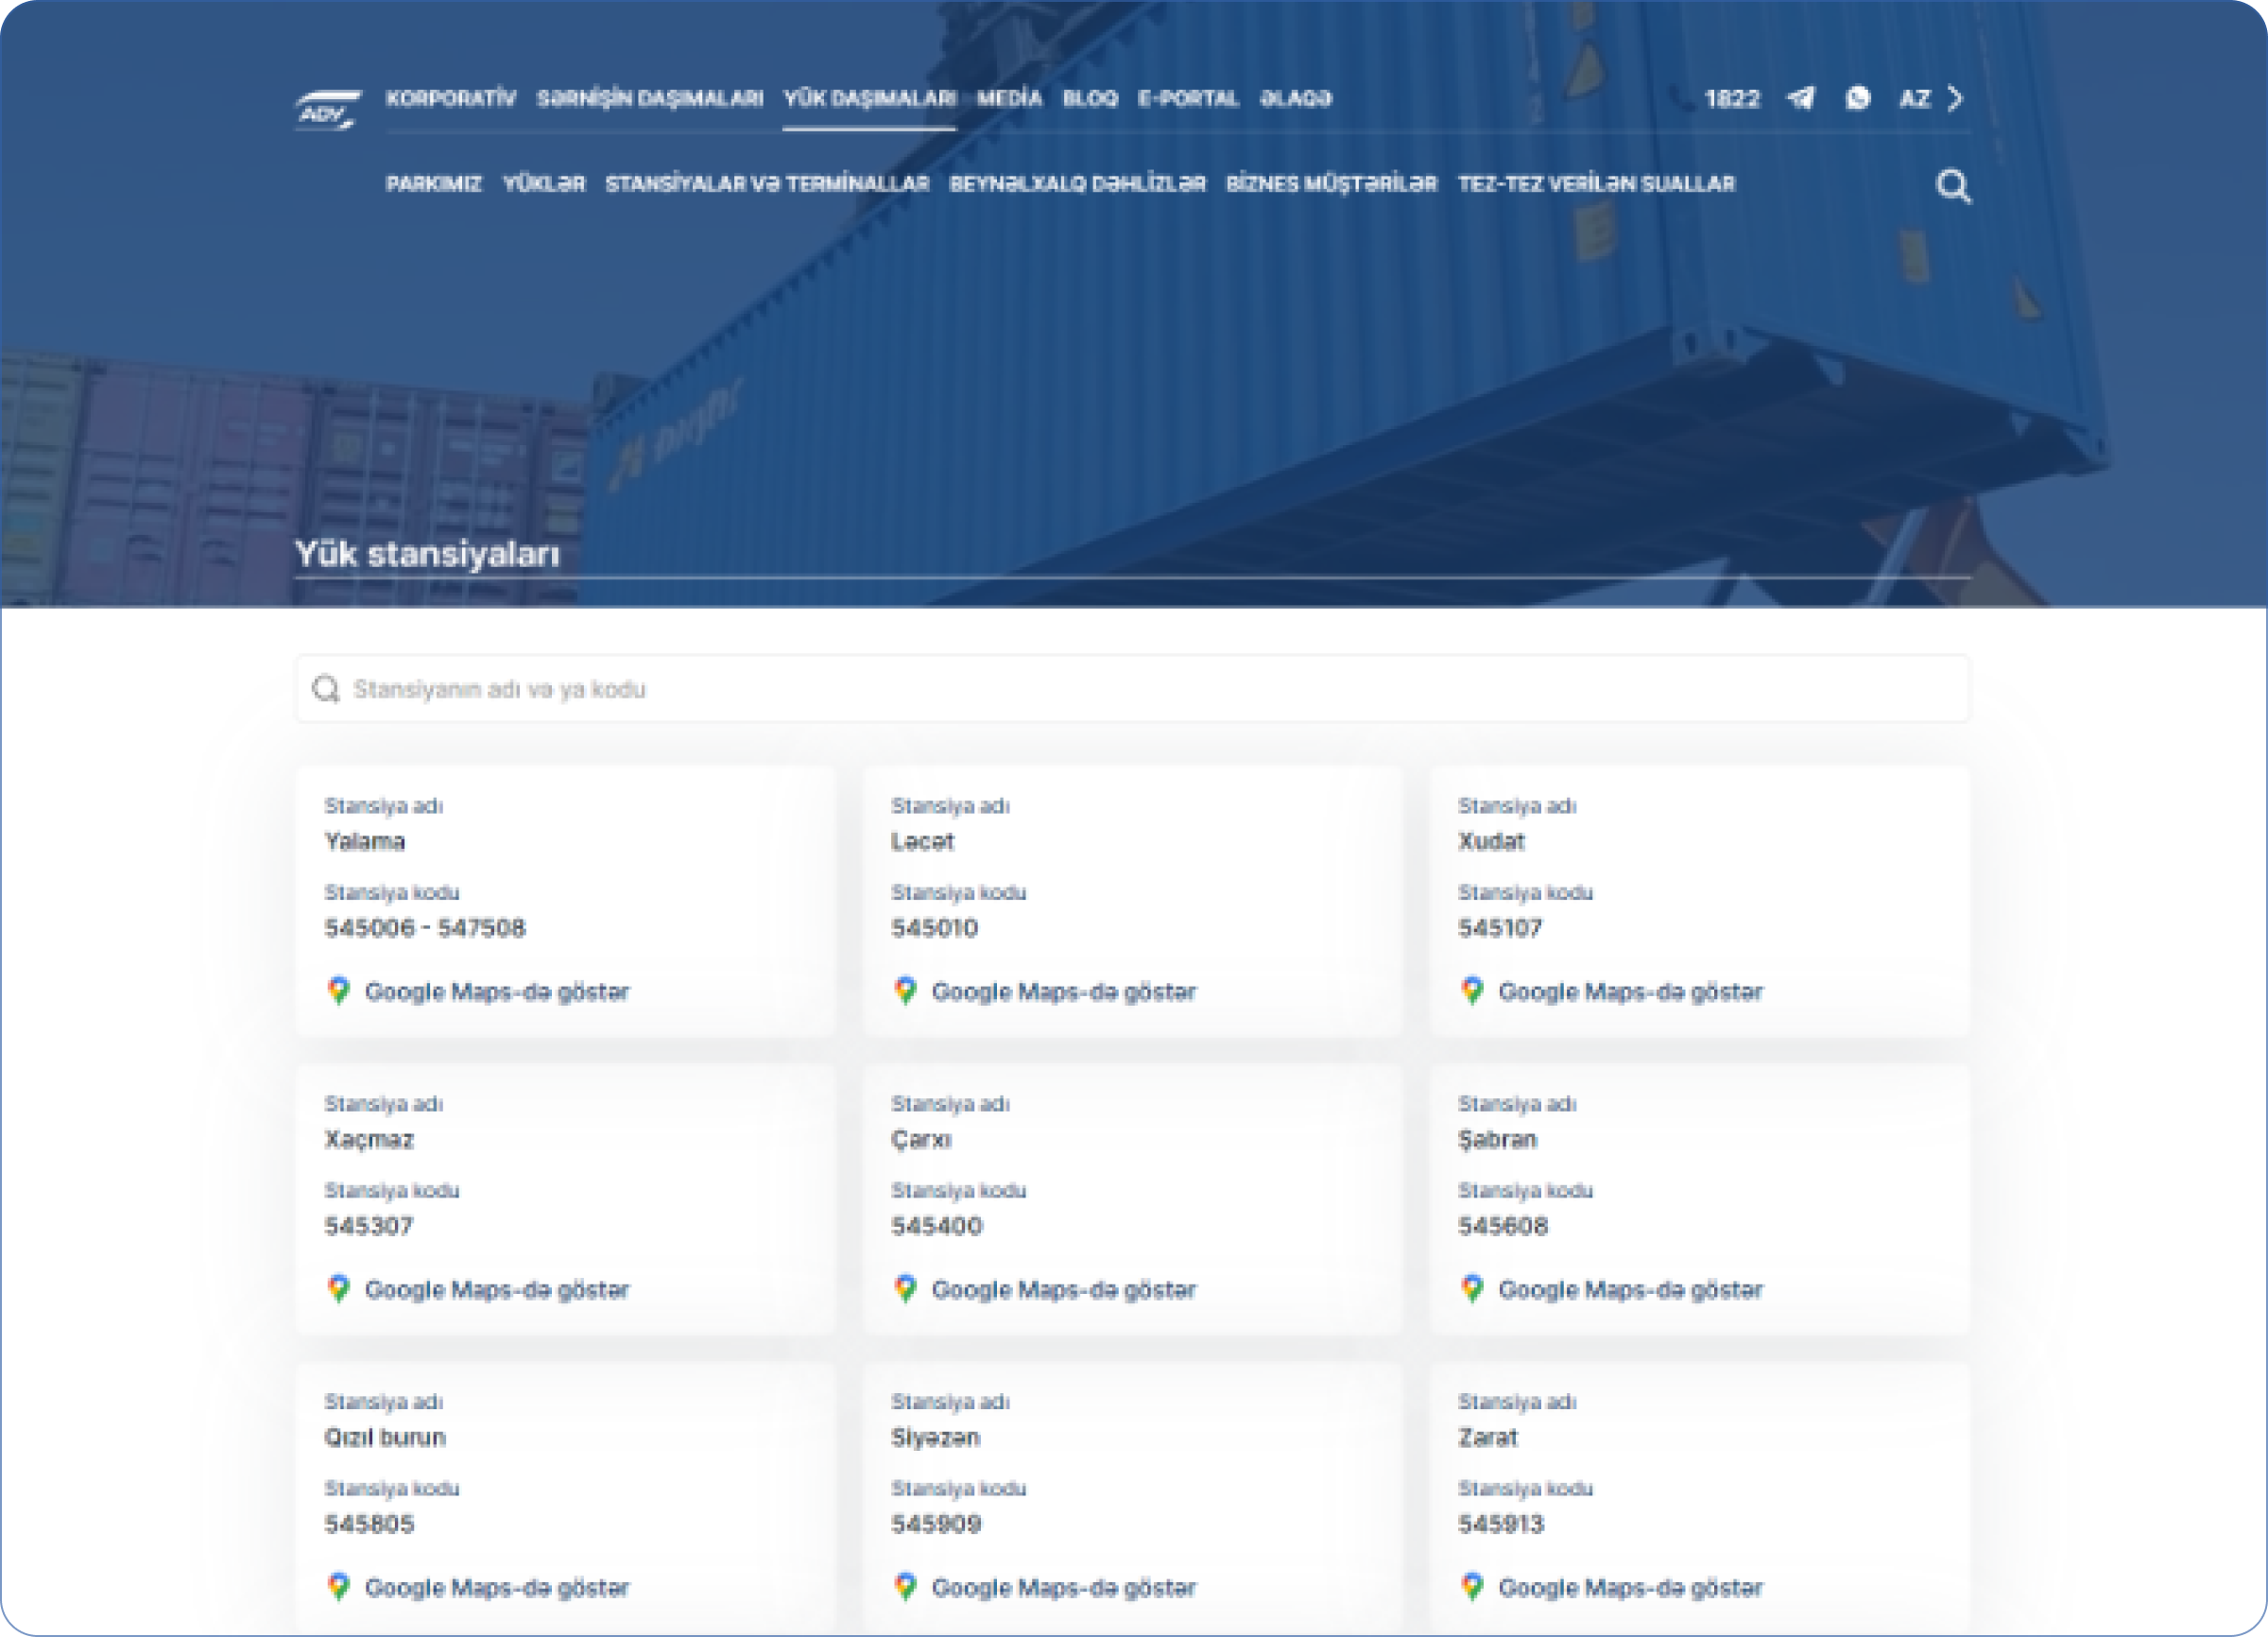Show Xudat on Google Maps link
Screen dimensions: 2268x1637
1630,992
